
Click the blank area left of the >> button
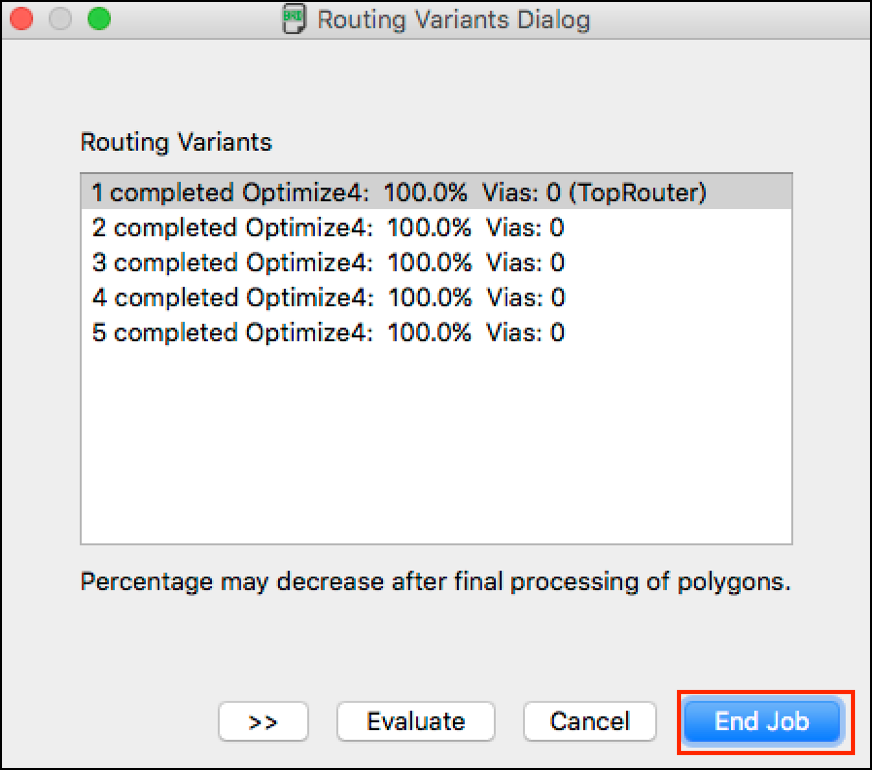click(111, 722)
